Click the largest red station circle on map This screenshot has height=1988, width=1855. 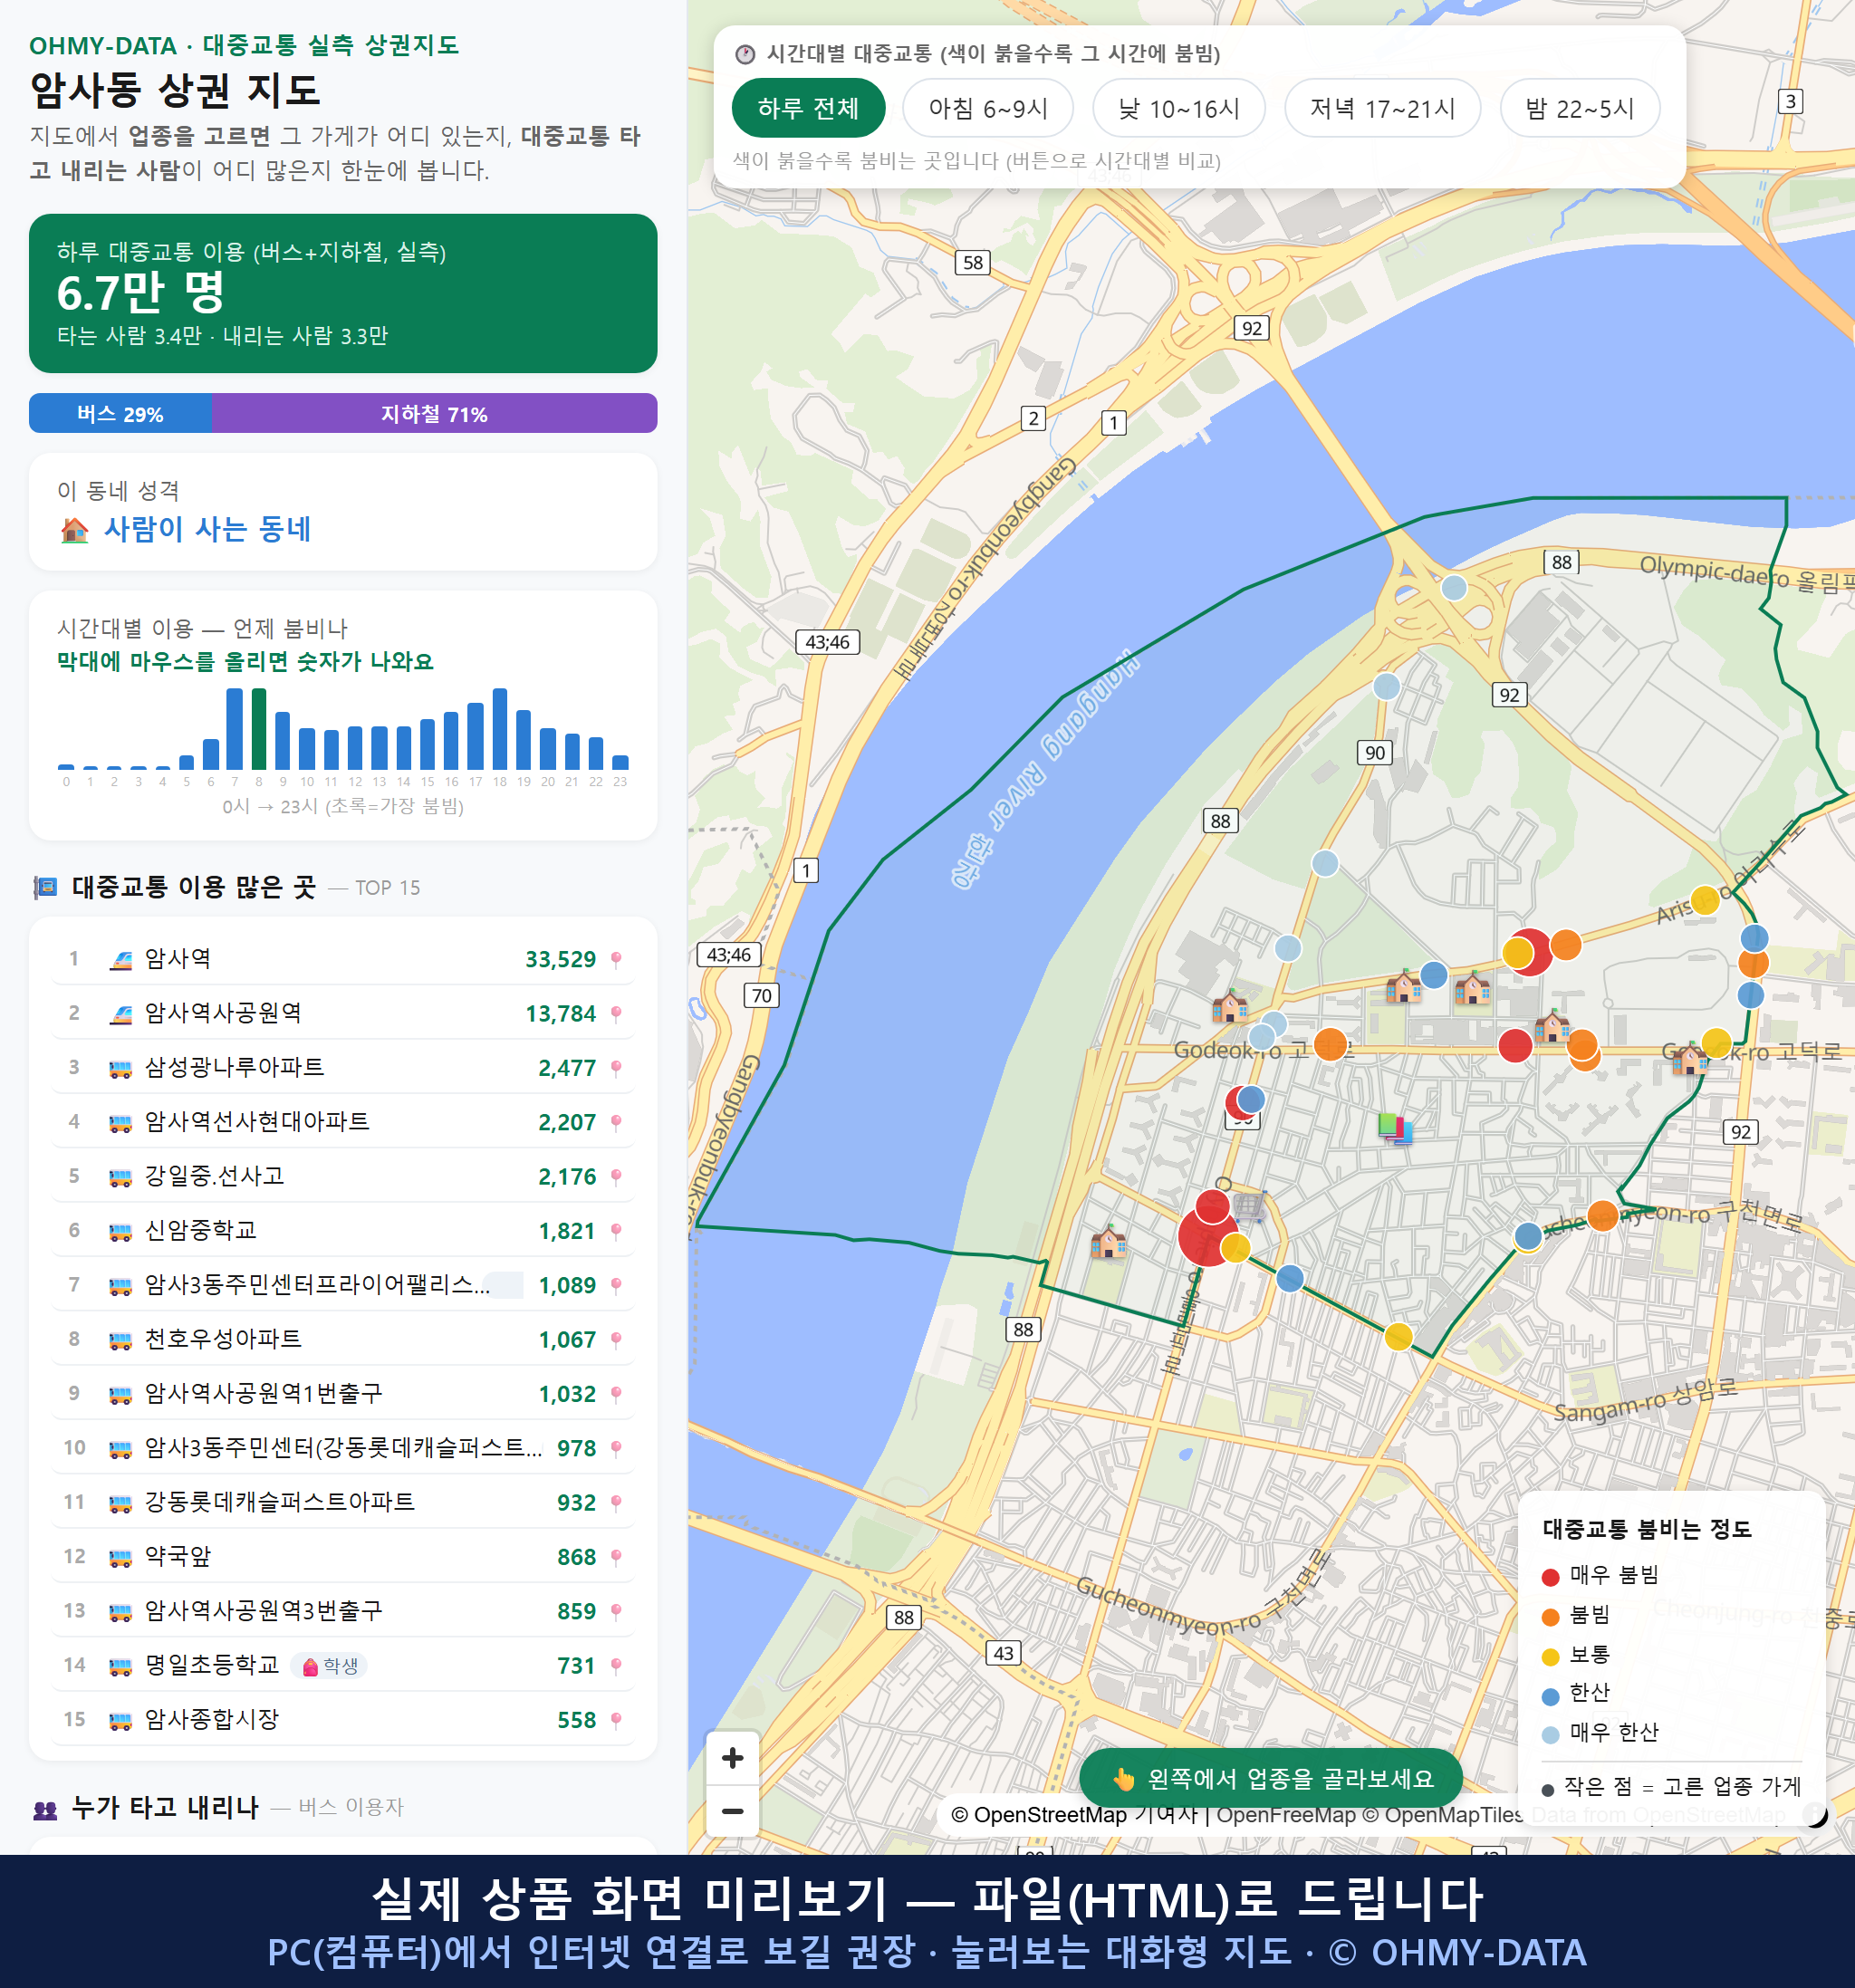coord(1209,1236)
